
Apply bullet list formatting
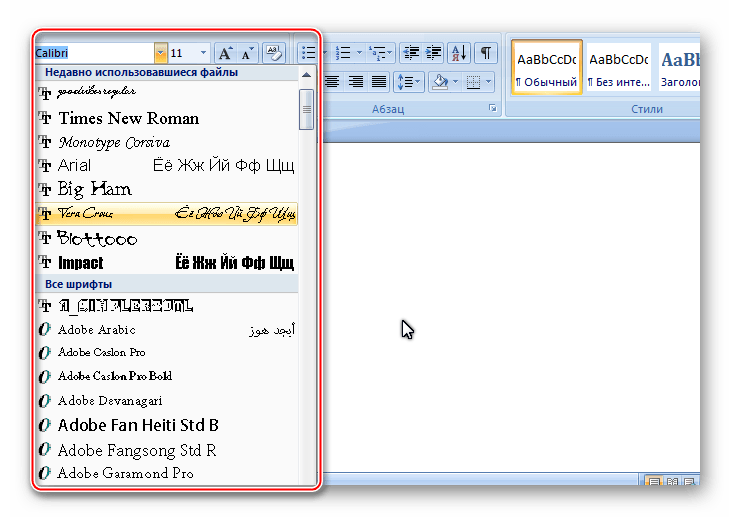click(308, 53)
